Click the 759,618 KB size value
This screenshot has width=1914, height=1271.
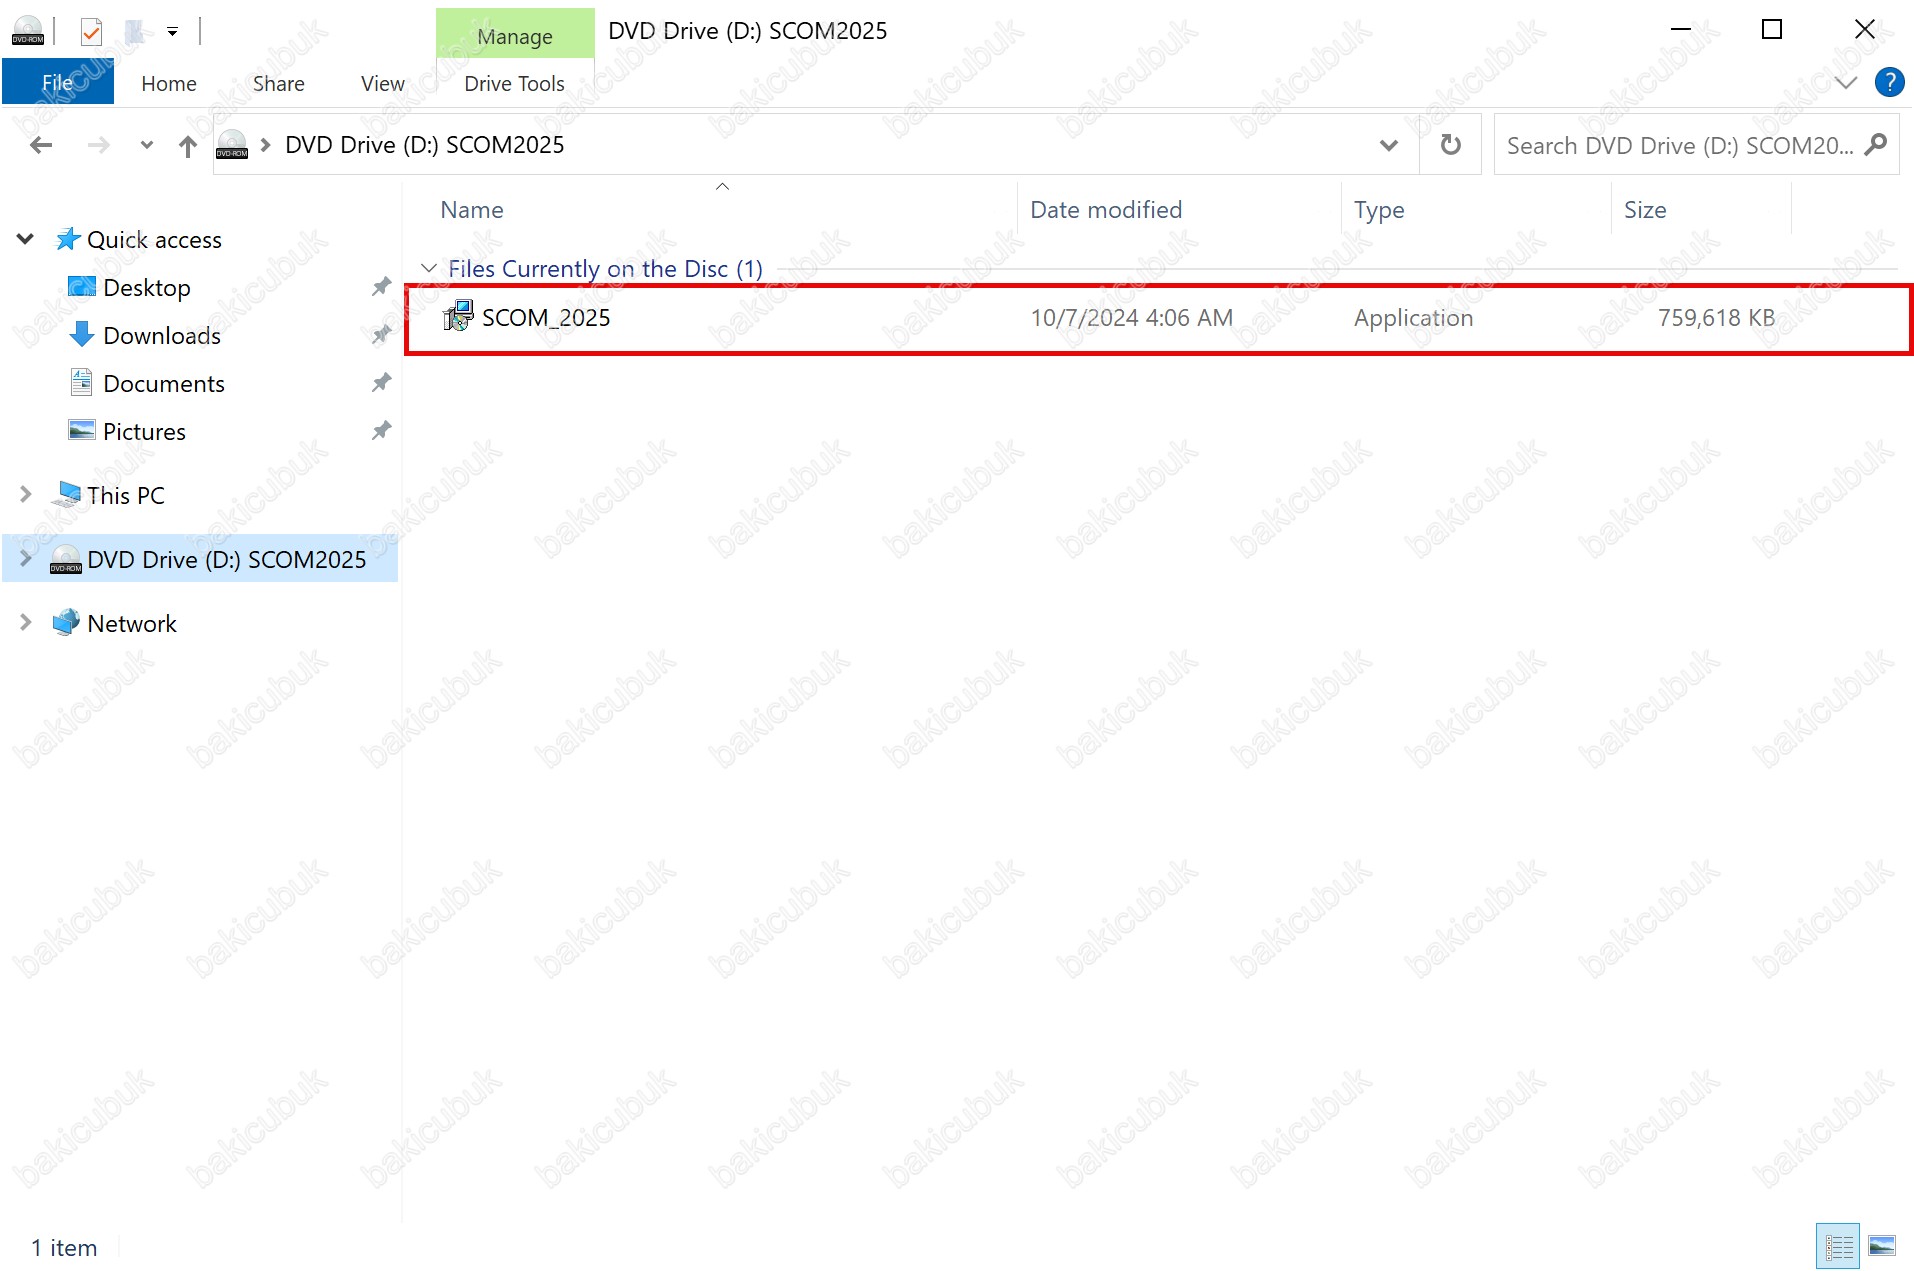point(1716,318)
